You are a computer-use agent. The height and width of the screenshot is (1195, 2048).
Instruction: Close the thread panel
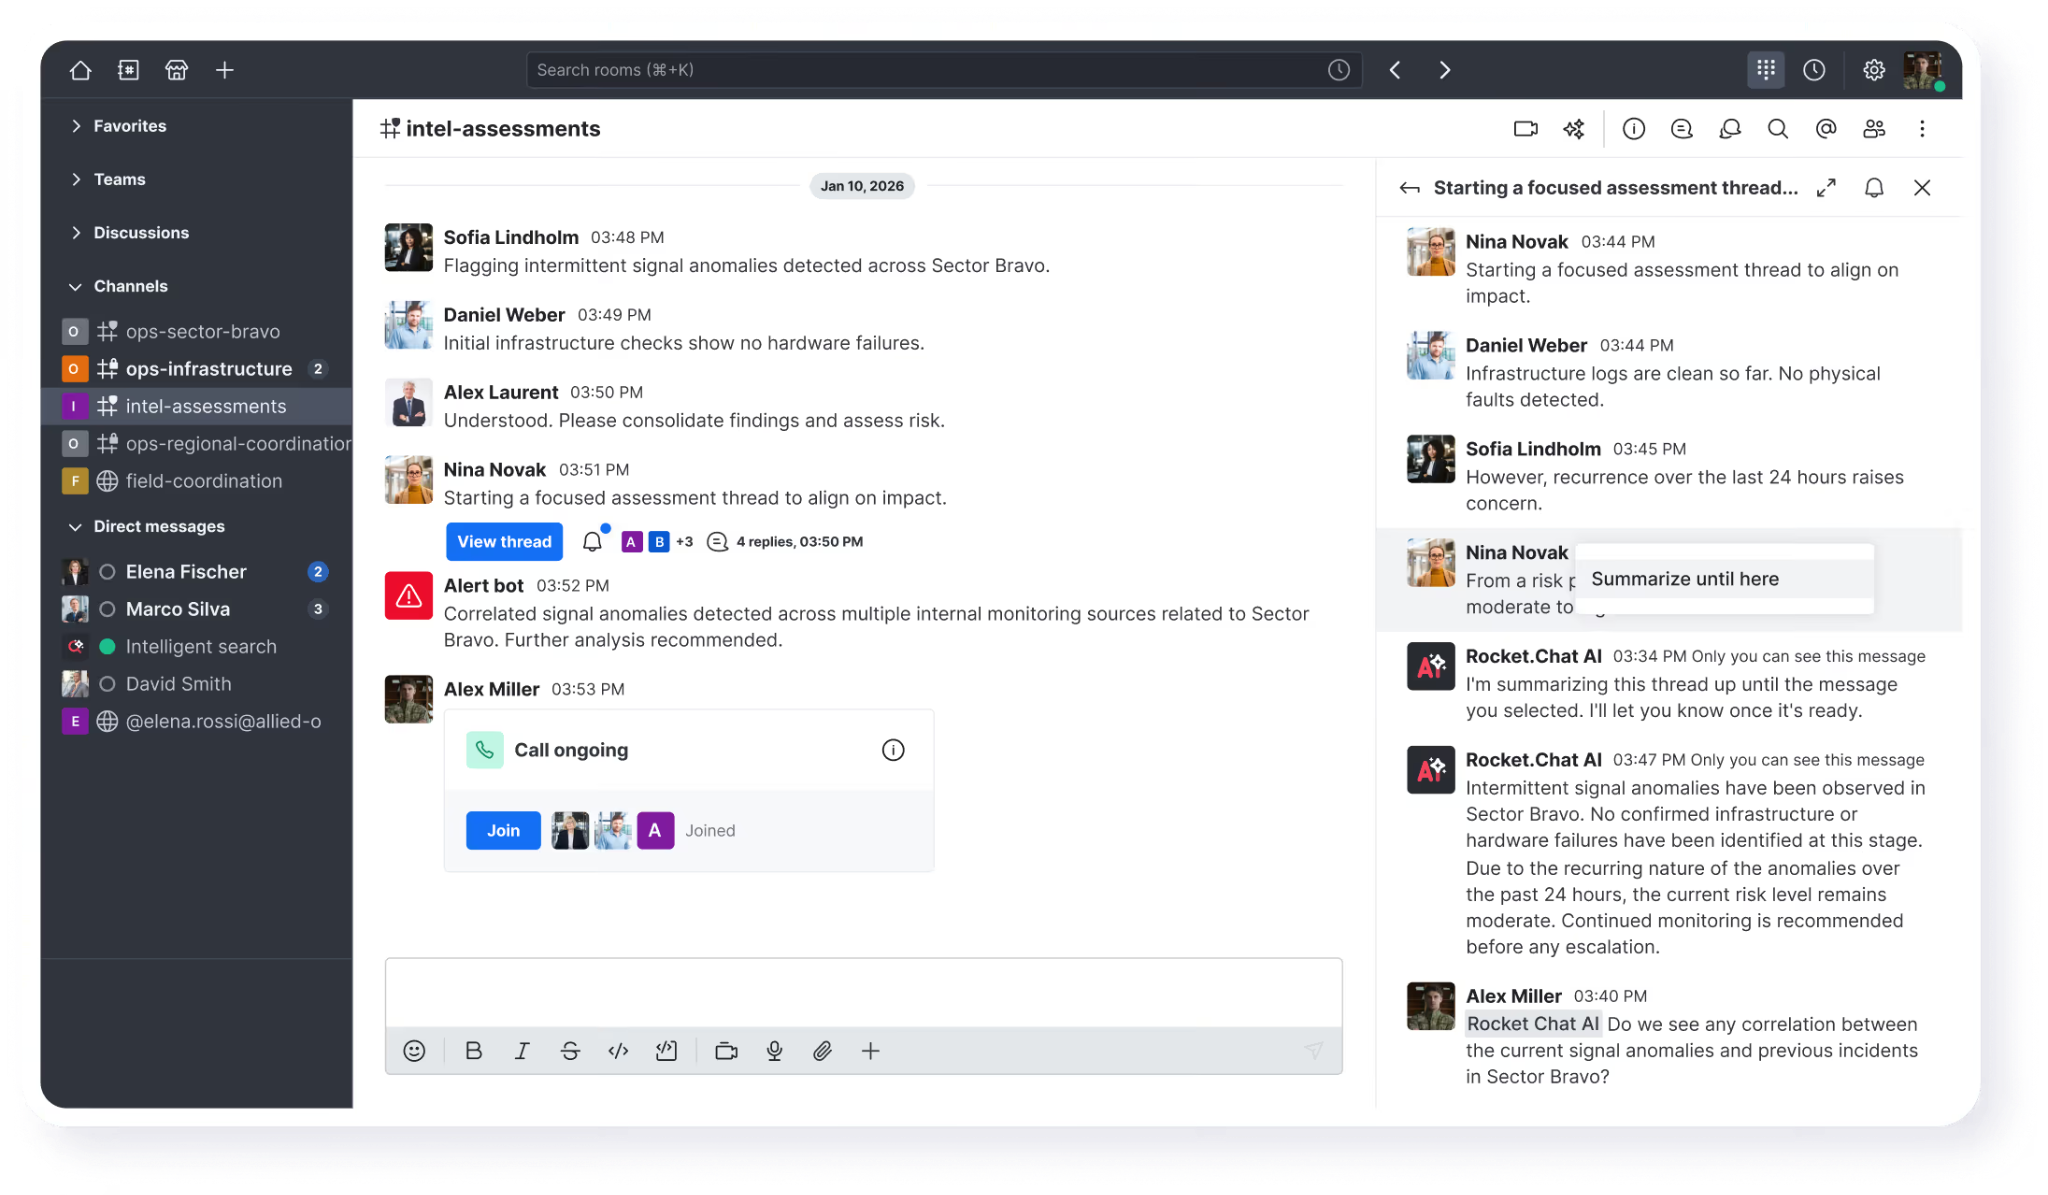point(1921,187)
